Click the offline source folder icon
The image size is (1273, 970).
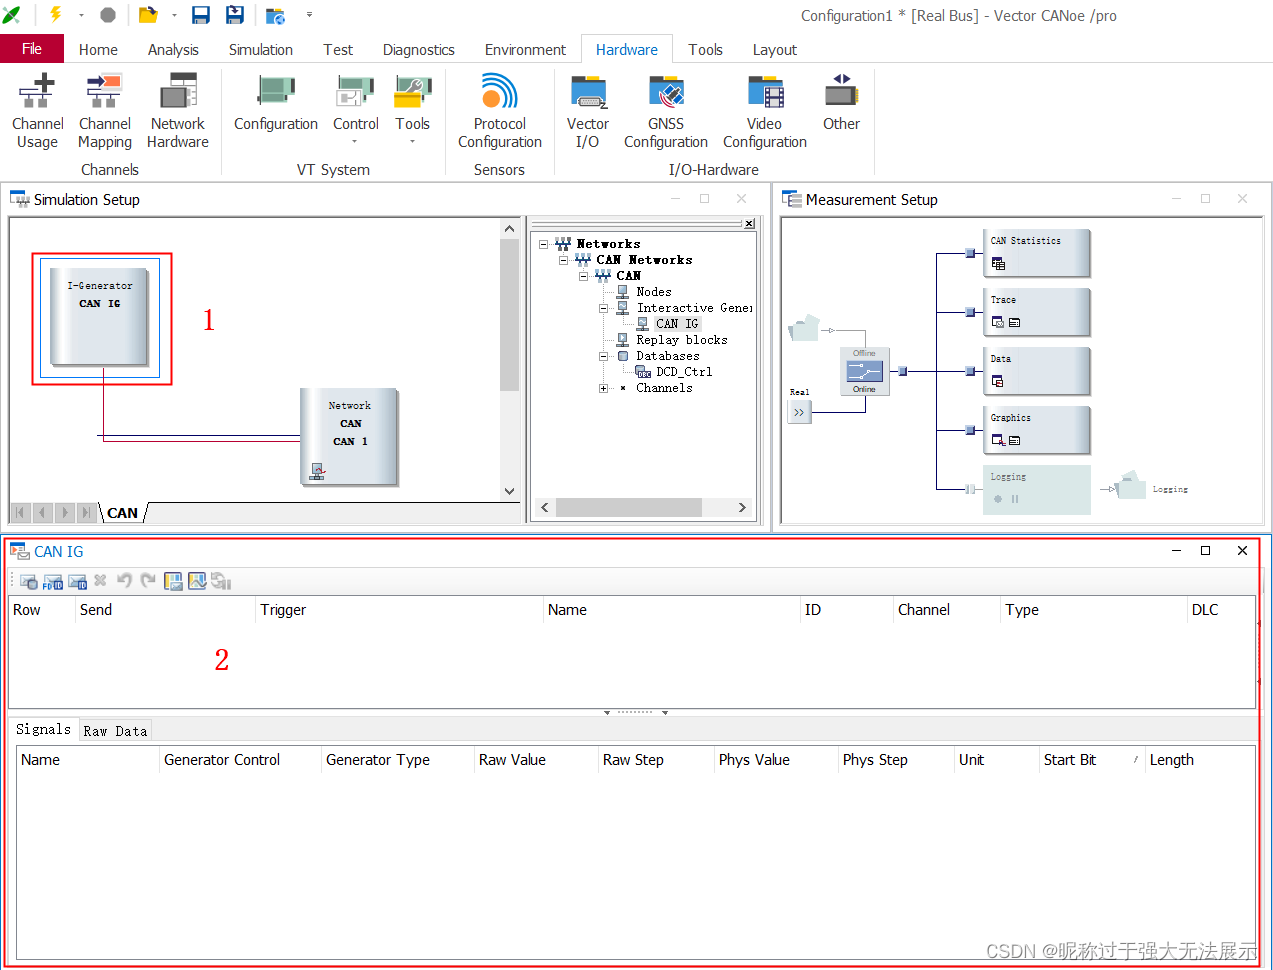coord(803,328)
